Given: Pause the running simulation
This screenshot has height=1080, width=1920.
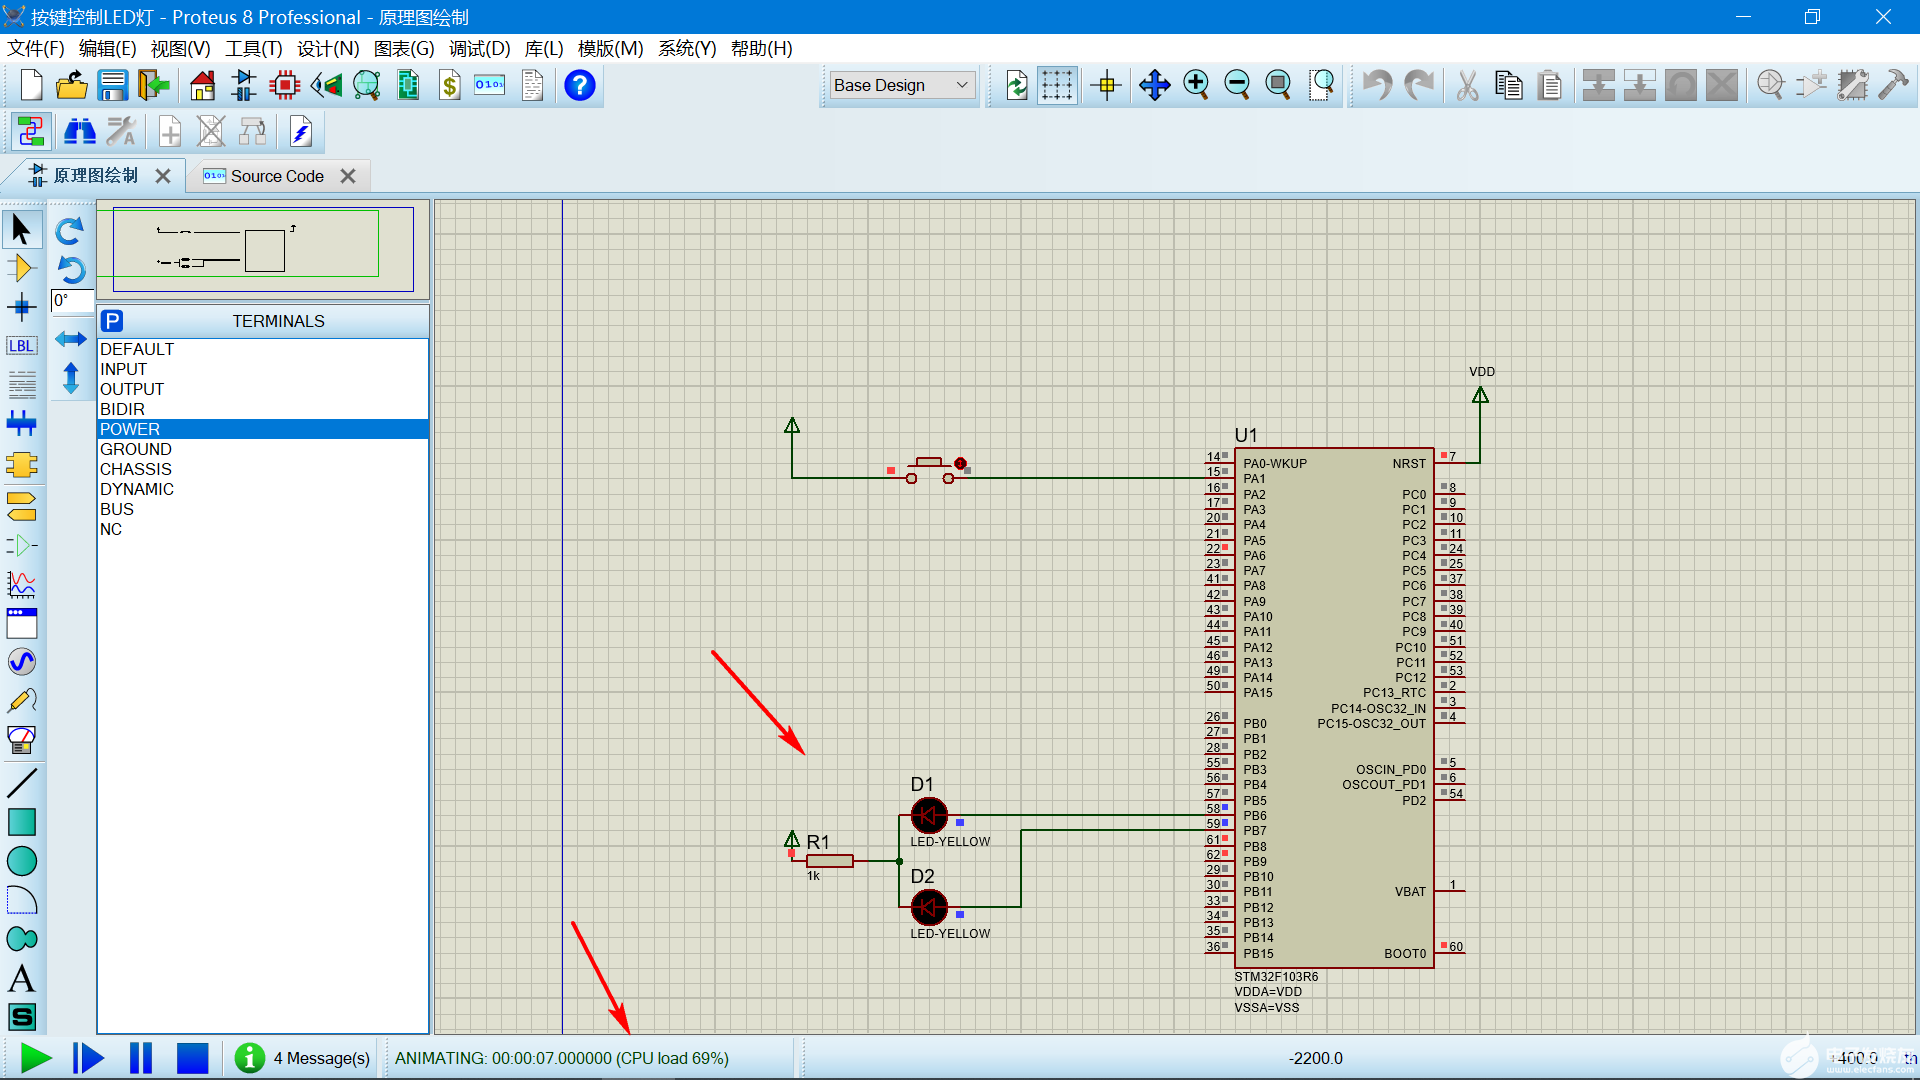Looking at the screenshot, I should [x=141, y=1058].
